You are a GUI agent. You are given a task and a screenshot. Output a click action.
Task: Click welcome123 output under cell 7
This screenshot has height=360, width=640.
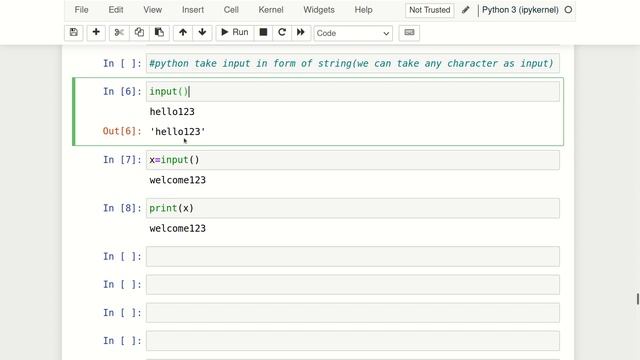[178, 180]
